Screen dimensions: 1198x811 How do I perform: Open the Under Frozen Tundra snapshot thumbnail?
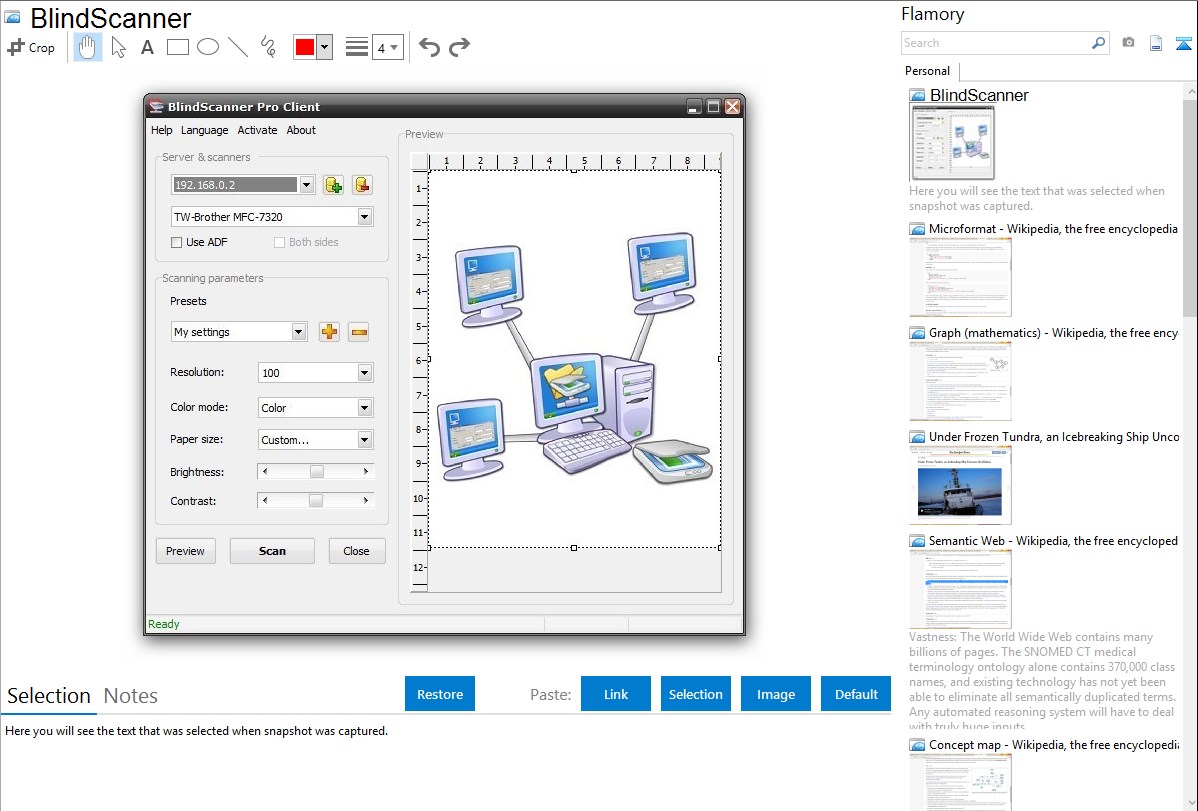click(960, 485)
